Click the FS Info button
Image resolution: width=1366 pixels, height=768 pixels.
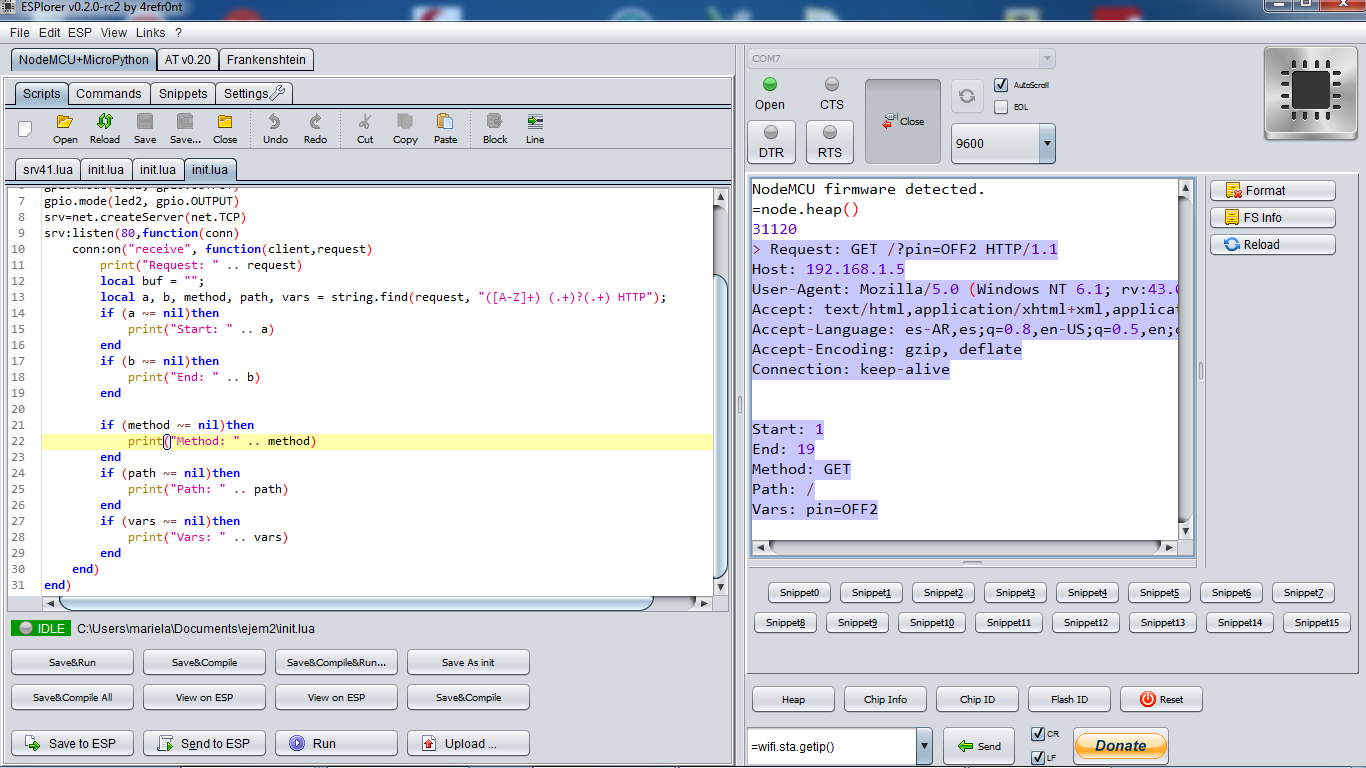coord(1272,217)
